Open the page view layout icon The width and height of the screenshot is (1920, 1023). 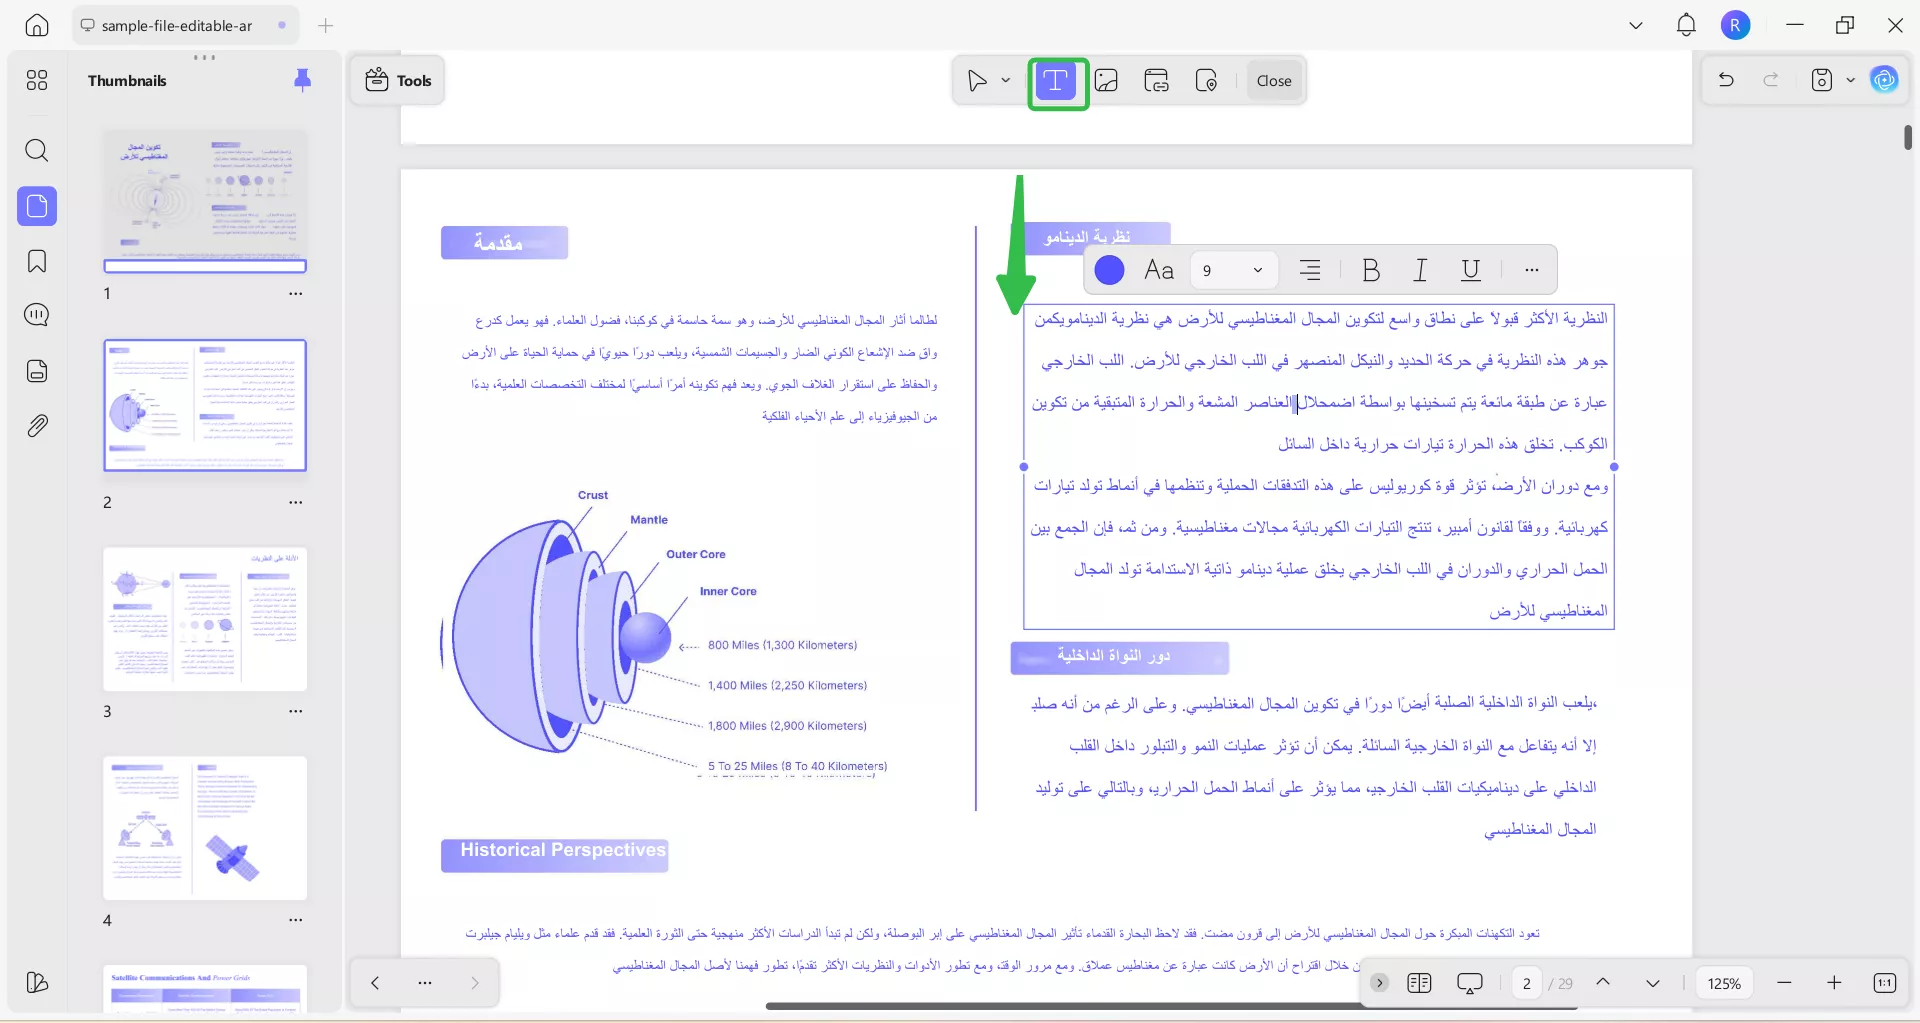tap(1419, 983)
